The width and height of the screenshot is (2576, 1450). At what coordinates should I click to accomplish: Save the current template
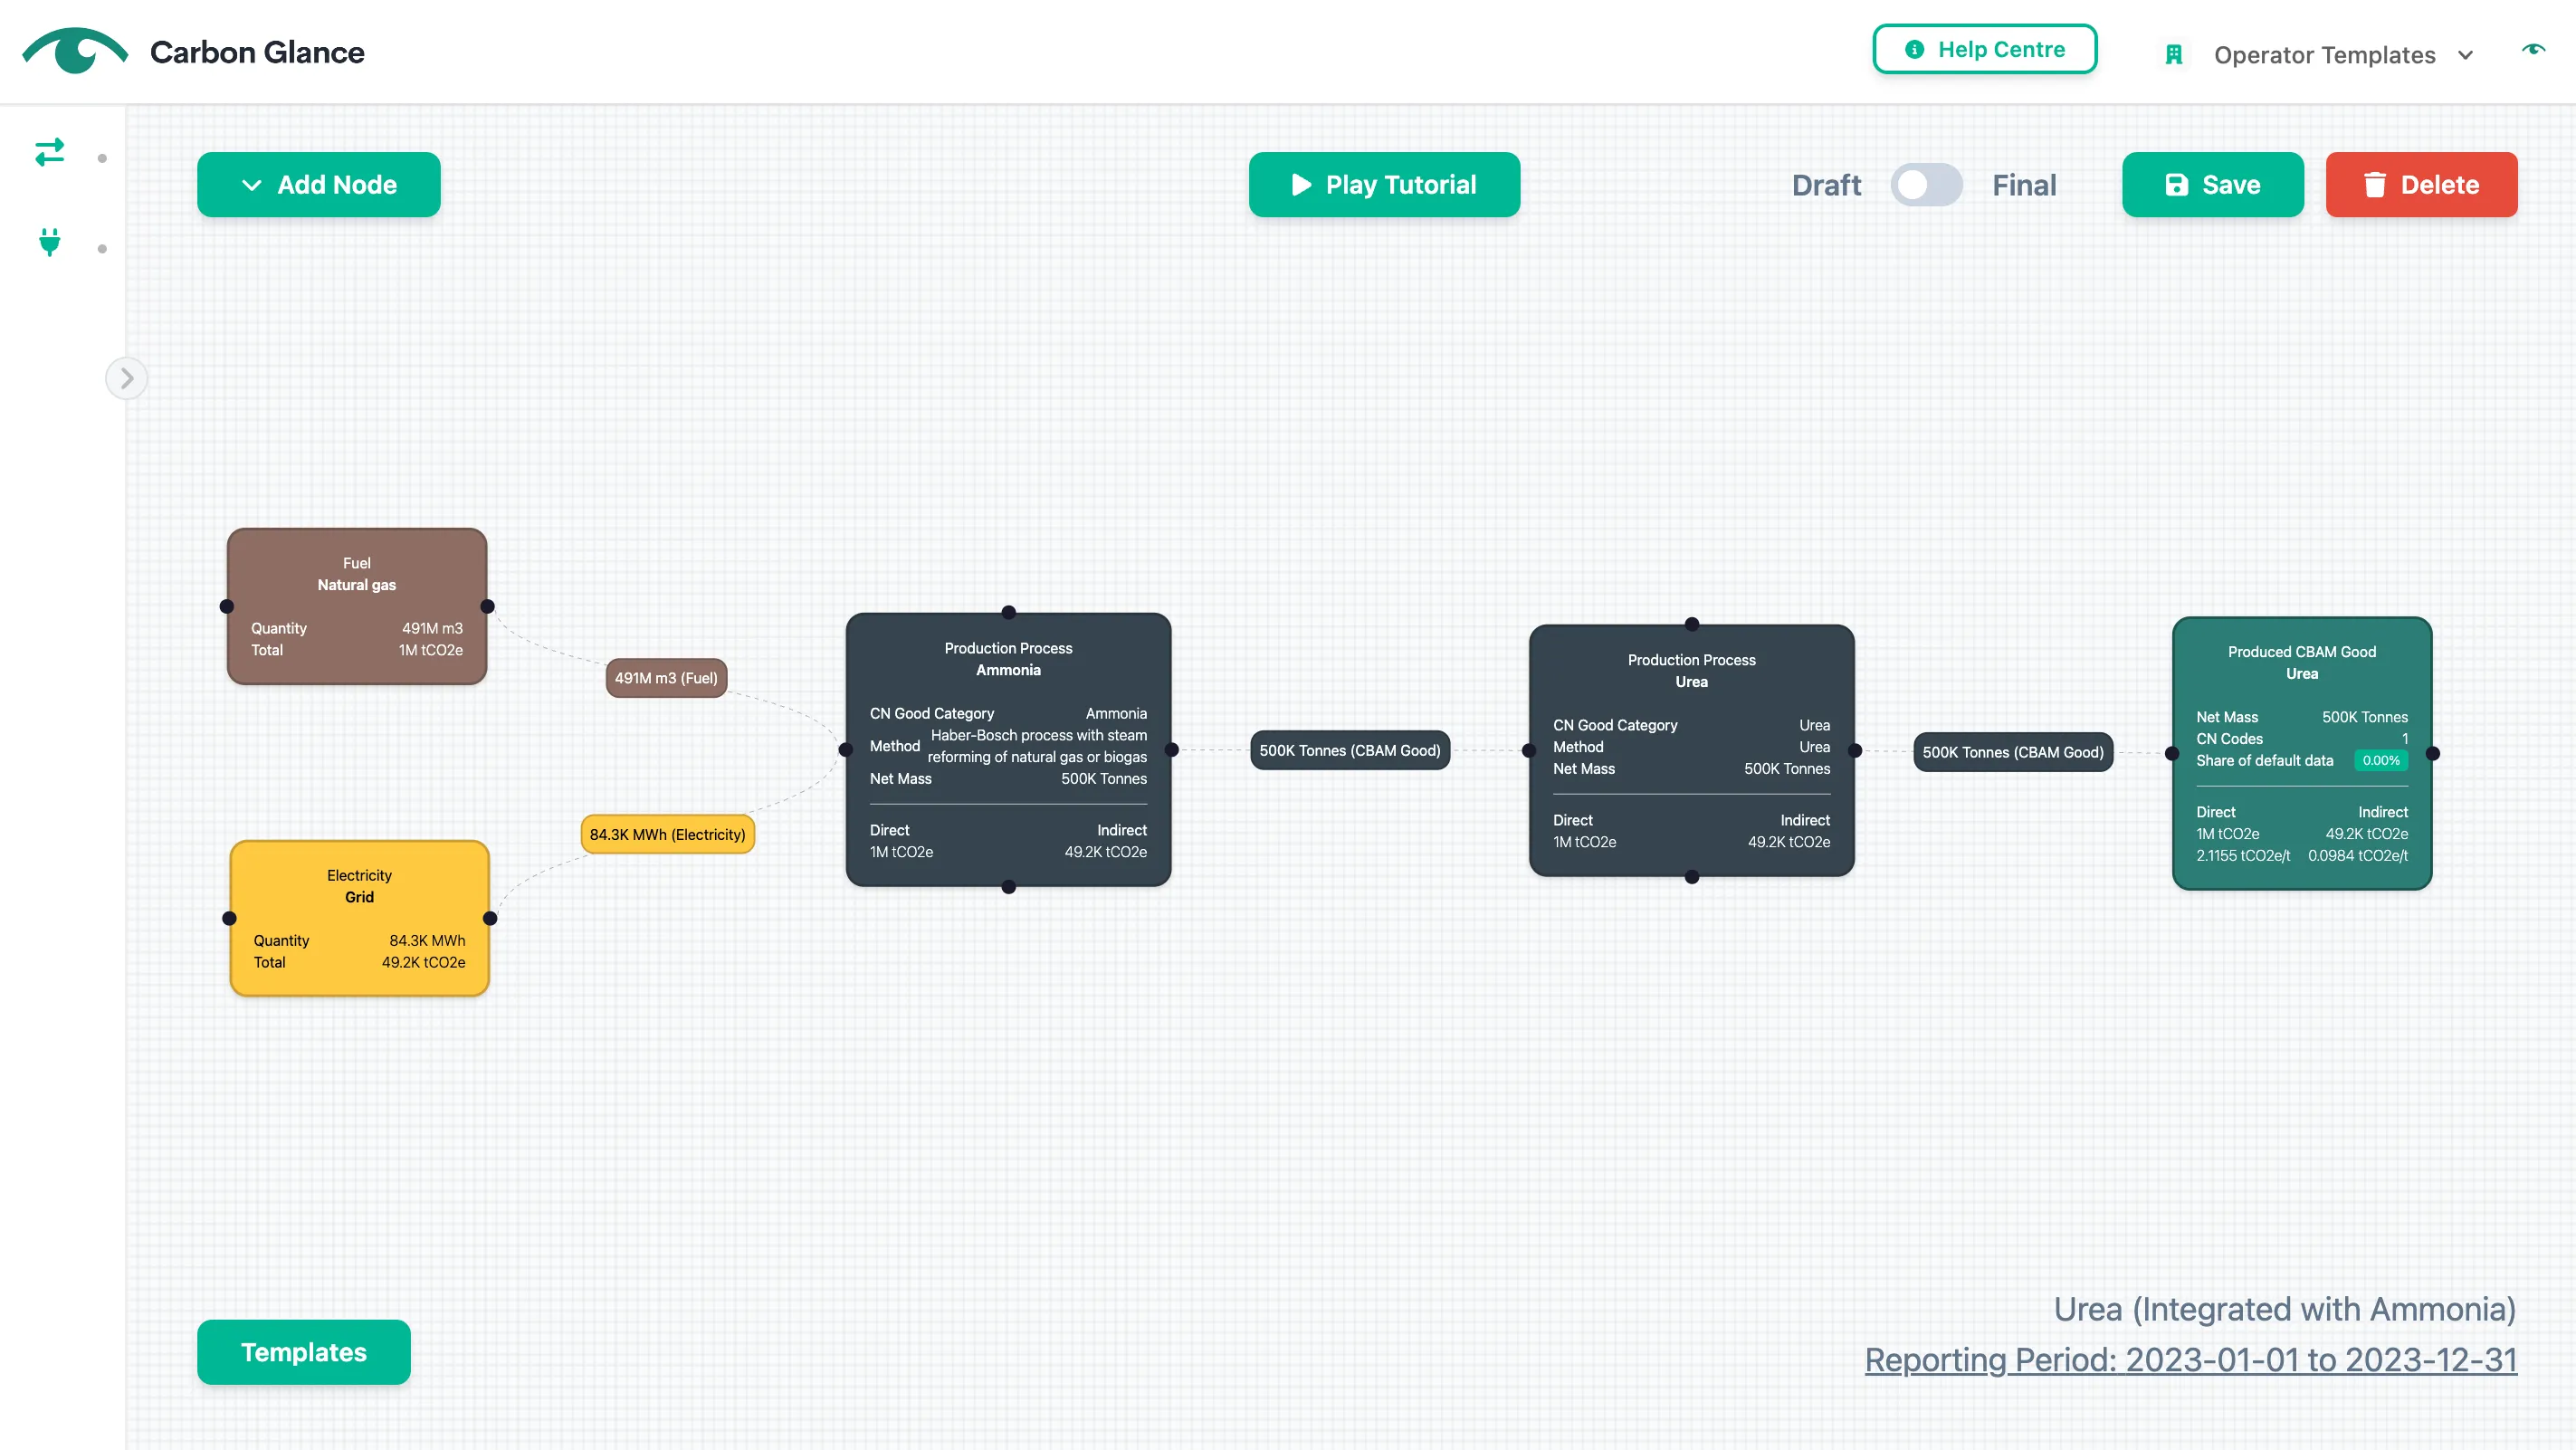[x=2212, y=184]
